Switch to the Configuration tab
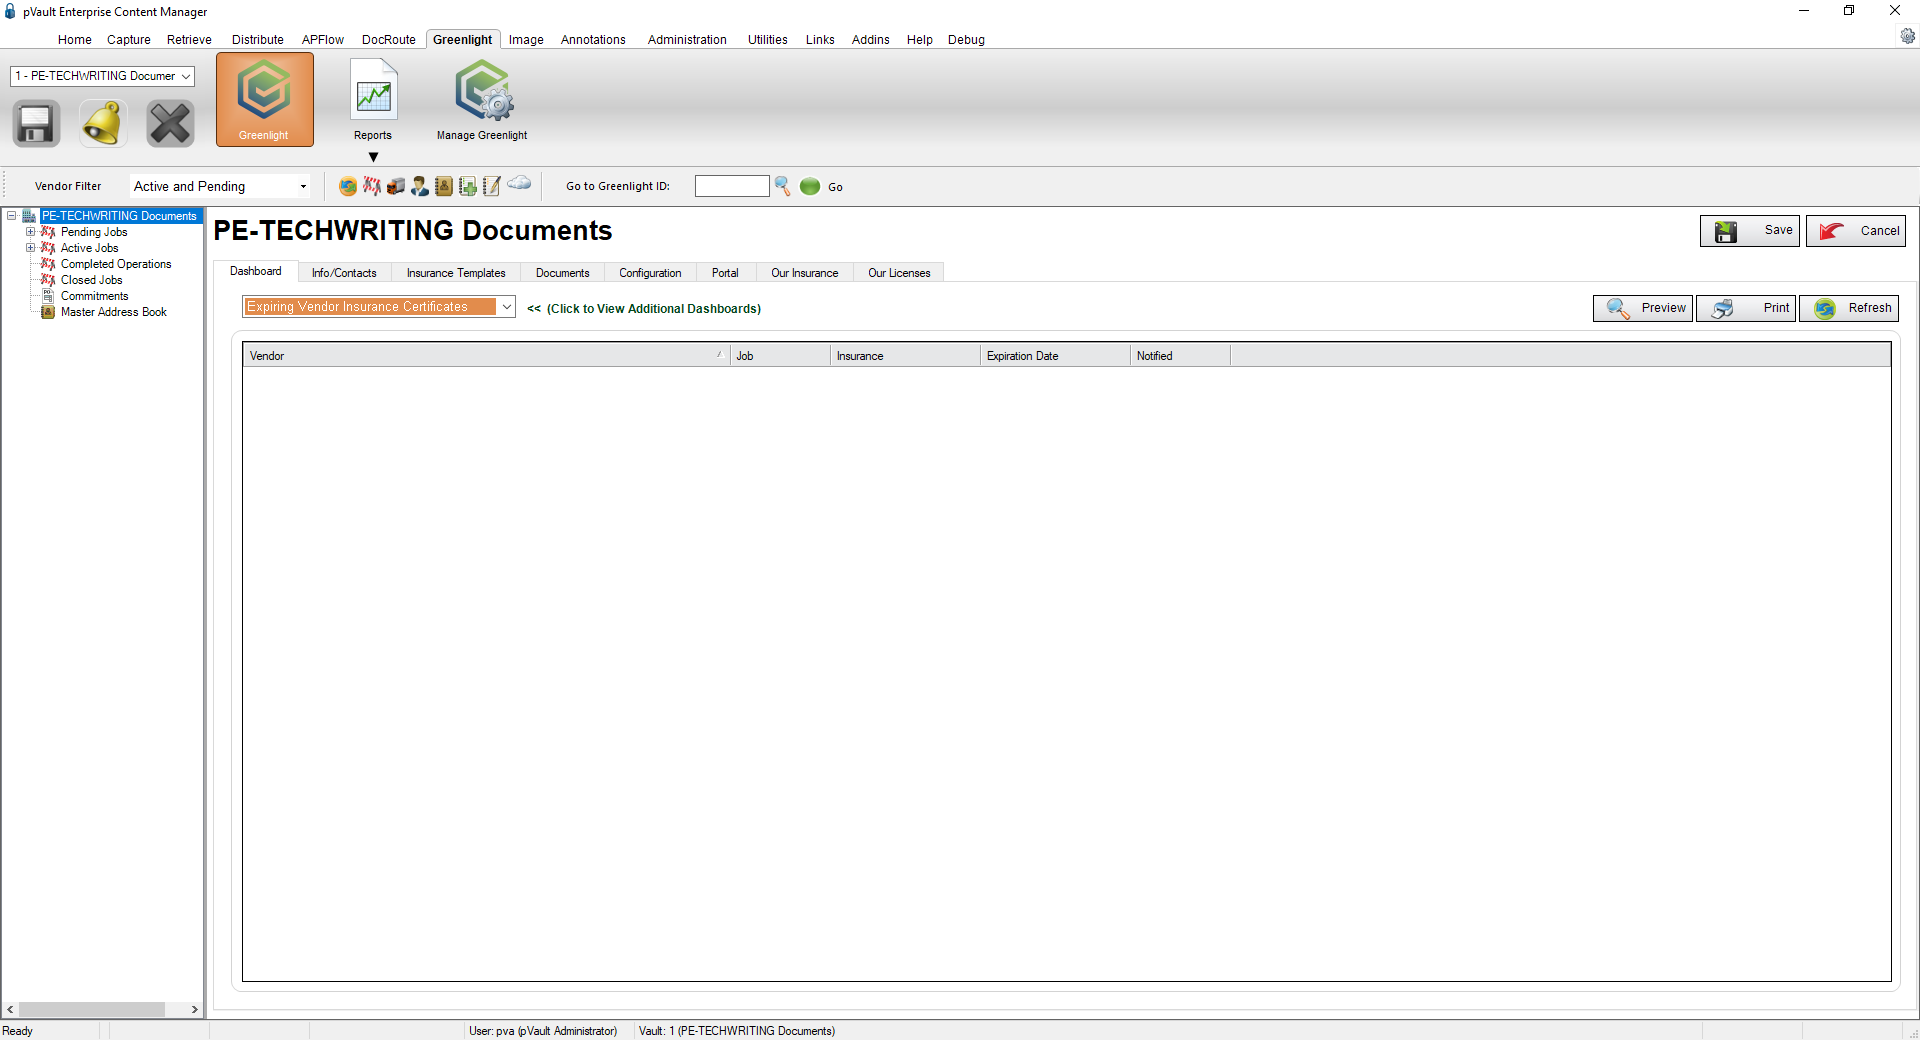The height and width of the screenshot is (1040, 1920). [650, 273]
